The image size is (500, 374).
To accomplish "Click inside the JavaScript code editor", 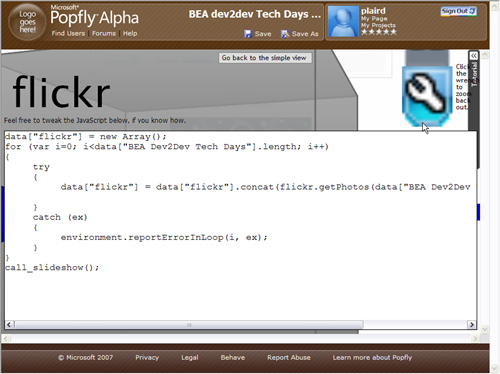I will point(240,226).
